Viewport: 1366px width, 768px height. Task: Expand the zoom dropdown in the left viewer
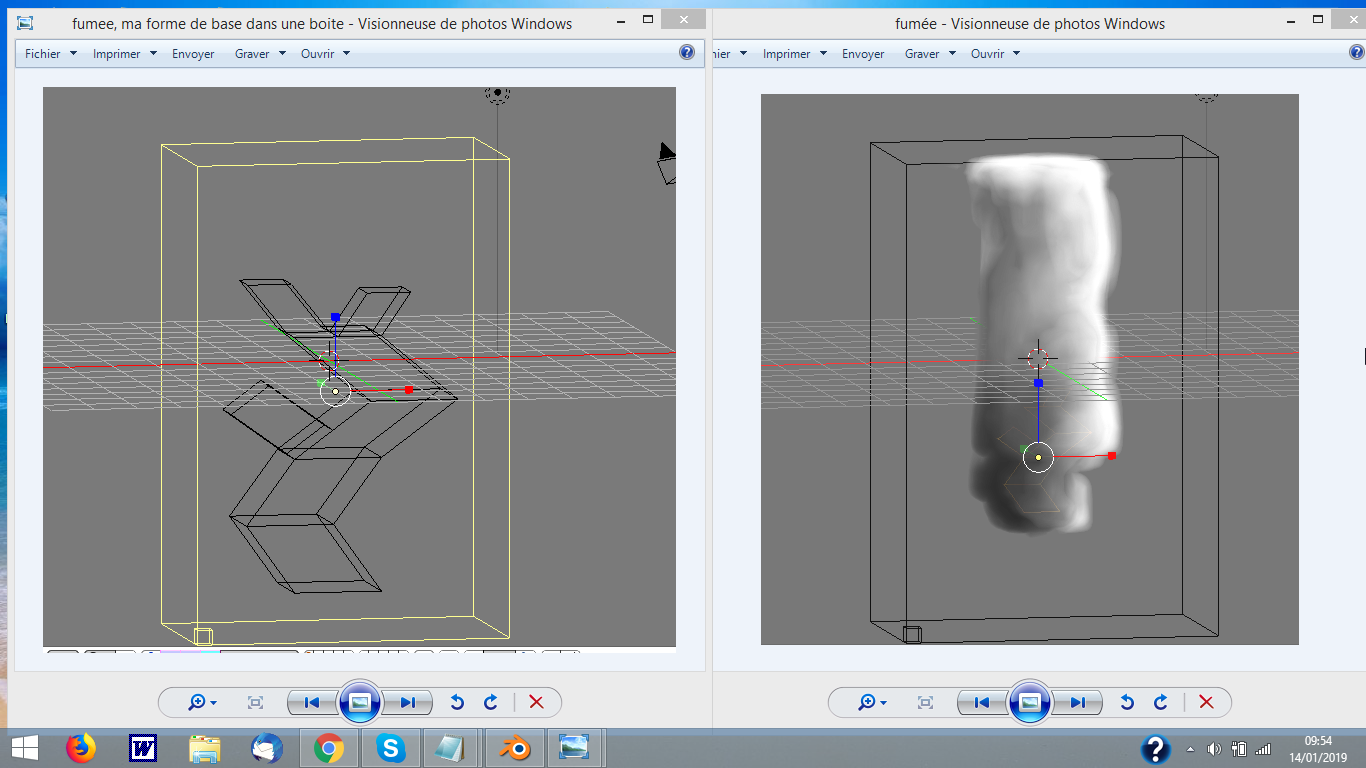pyautogui.click(x=203, y=702)
